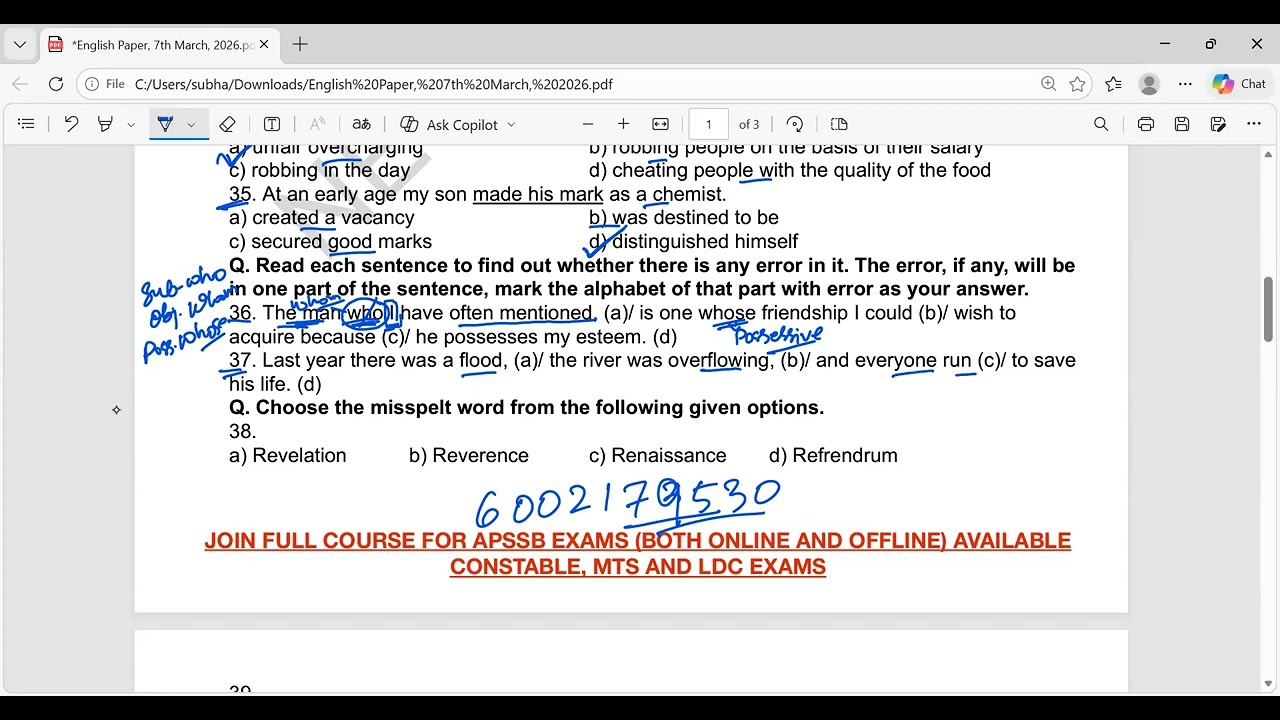Click option b) was destined to be
The height and width of the screenshot is (720, 1280).
tap(684, 218)
